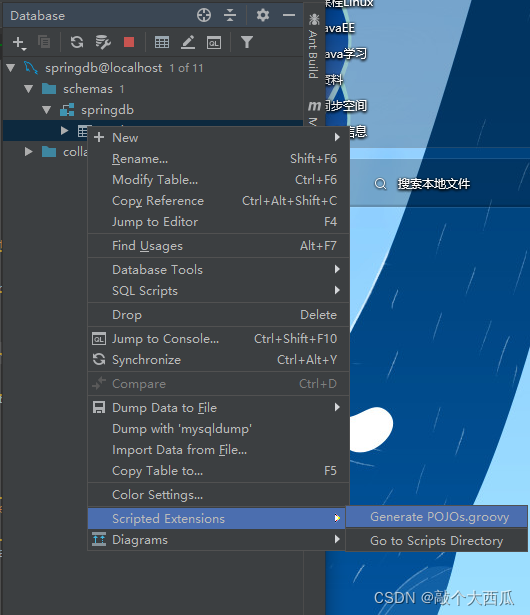530x615 pixels.
Task: Choose Find Usages
Action: coord(218,246)
